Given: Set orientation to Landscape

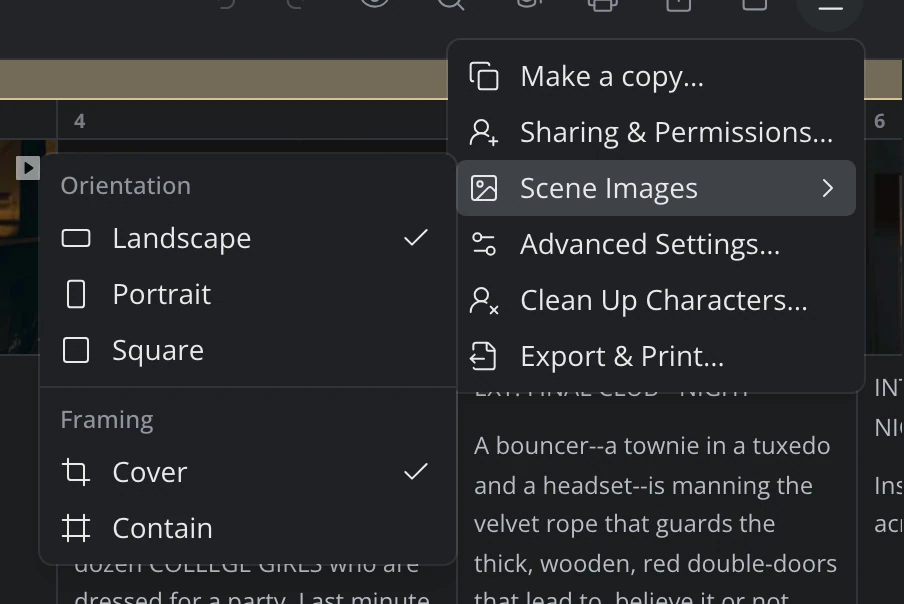Looking at the screenshot, I should click(246, 238).
